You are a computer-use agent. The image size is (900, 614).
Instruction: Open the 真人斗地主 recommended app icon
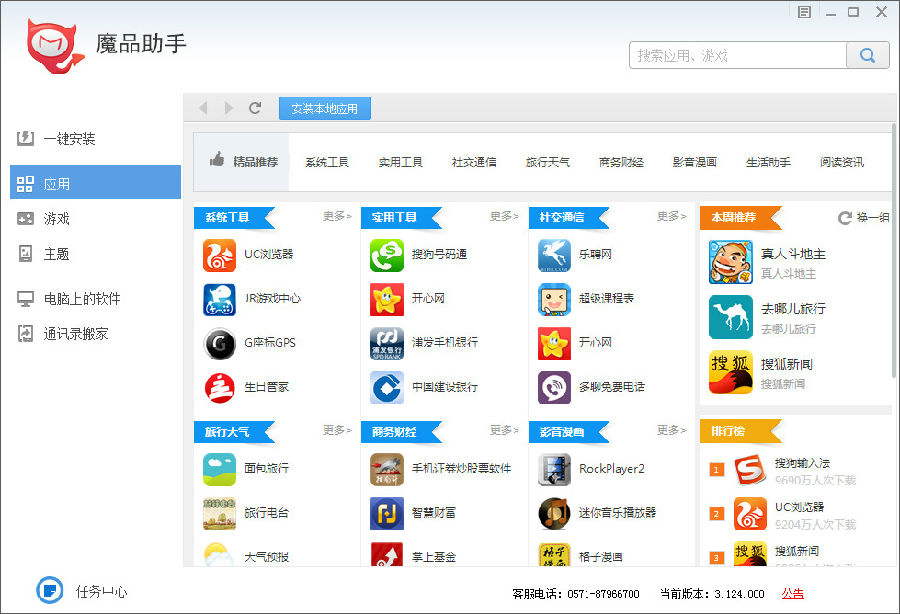tap(731, 262)
